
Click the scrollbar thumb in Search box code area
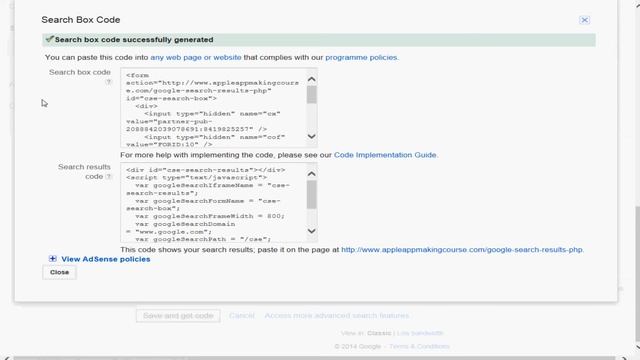(x=311, y=95)
